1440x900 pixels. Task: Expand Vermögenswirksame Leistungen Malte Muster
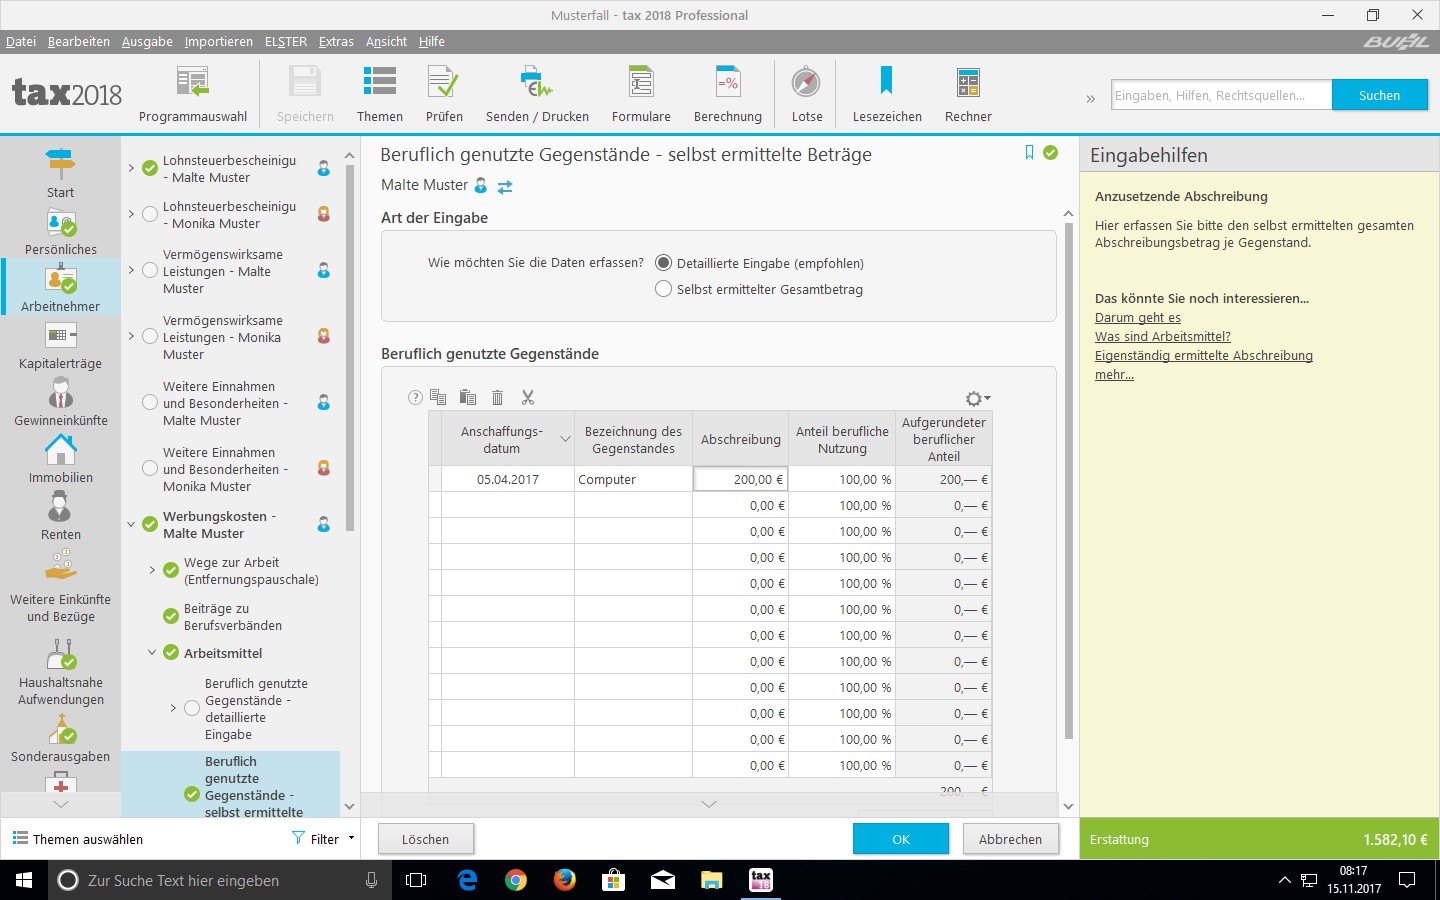(131, 270)
